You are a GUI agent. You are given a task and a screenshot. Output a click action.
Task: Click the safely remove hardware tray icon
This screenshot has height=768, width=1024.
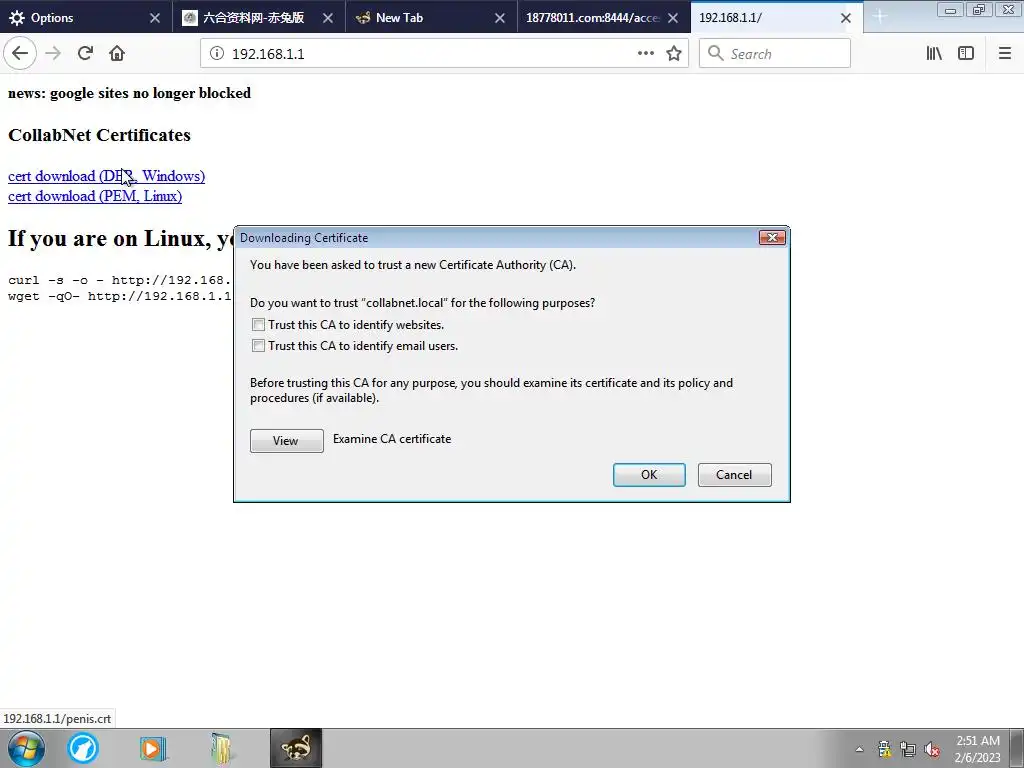coord(884,749)
